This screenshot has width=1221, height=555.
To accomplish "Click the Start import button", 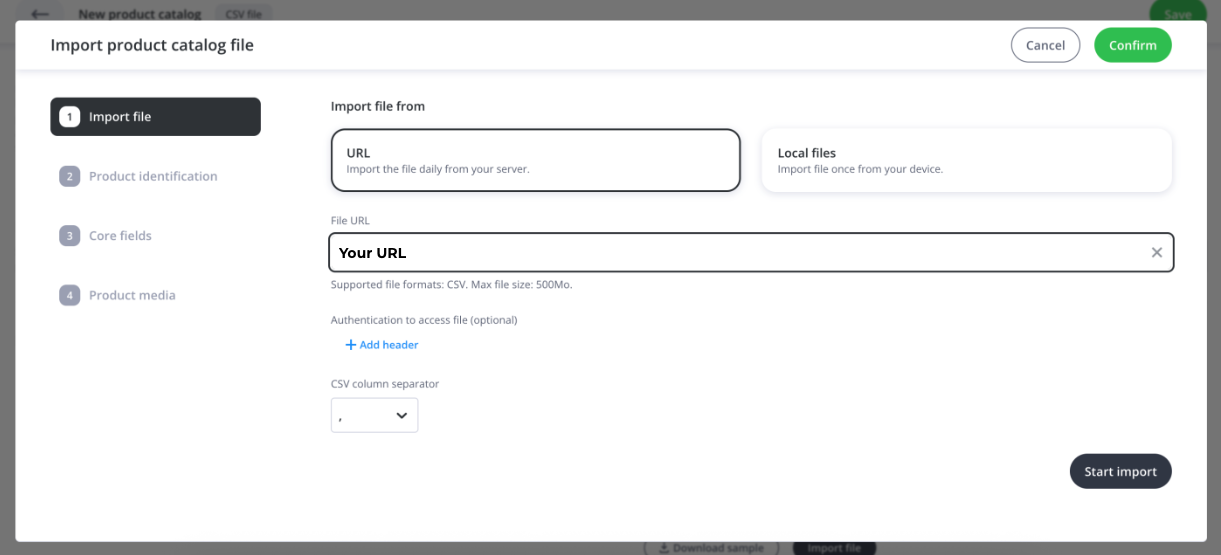I will (1120, 472).
